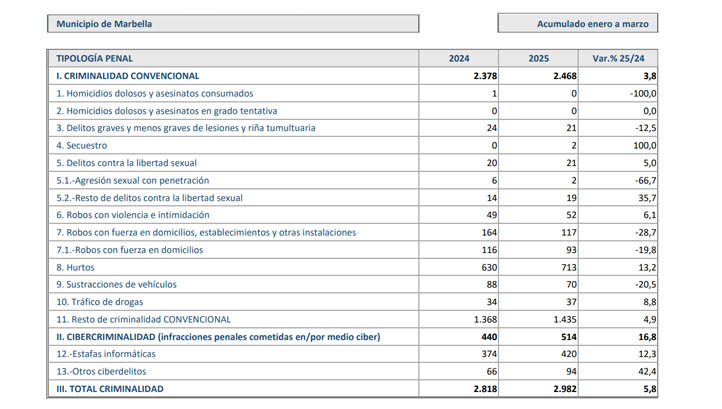This screenshot has height=409, width=722.
Task: Select '13.-Otros ciberdelitos' row label
Action: 101,372
